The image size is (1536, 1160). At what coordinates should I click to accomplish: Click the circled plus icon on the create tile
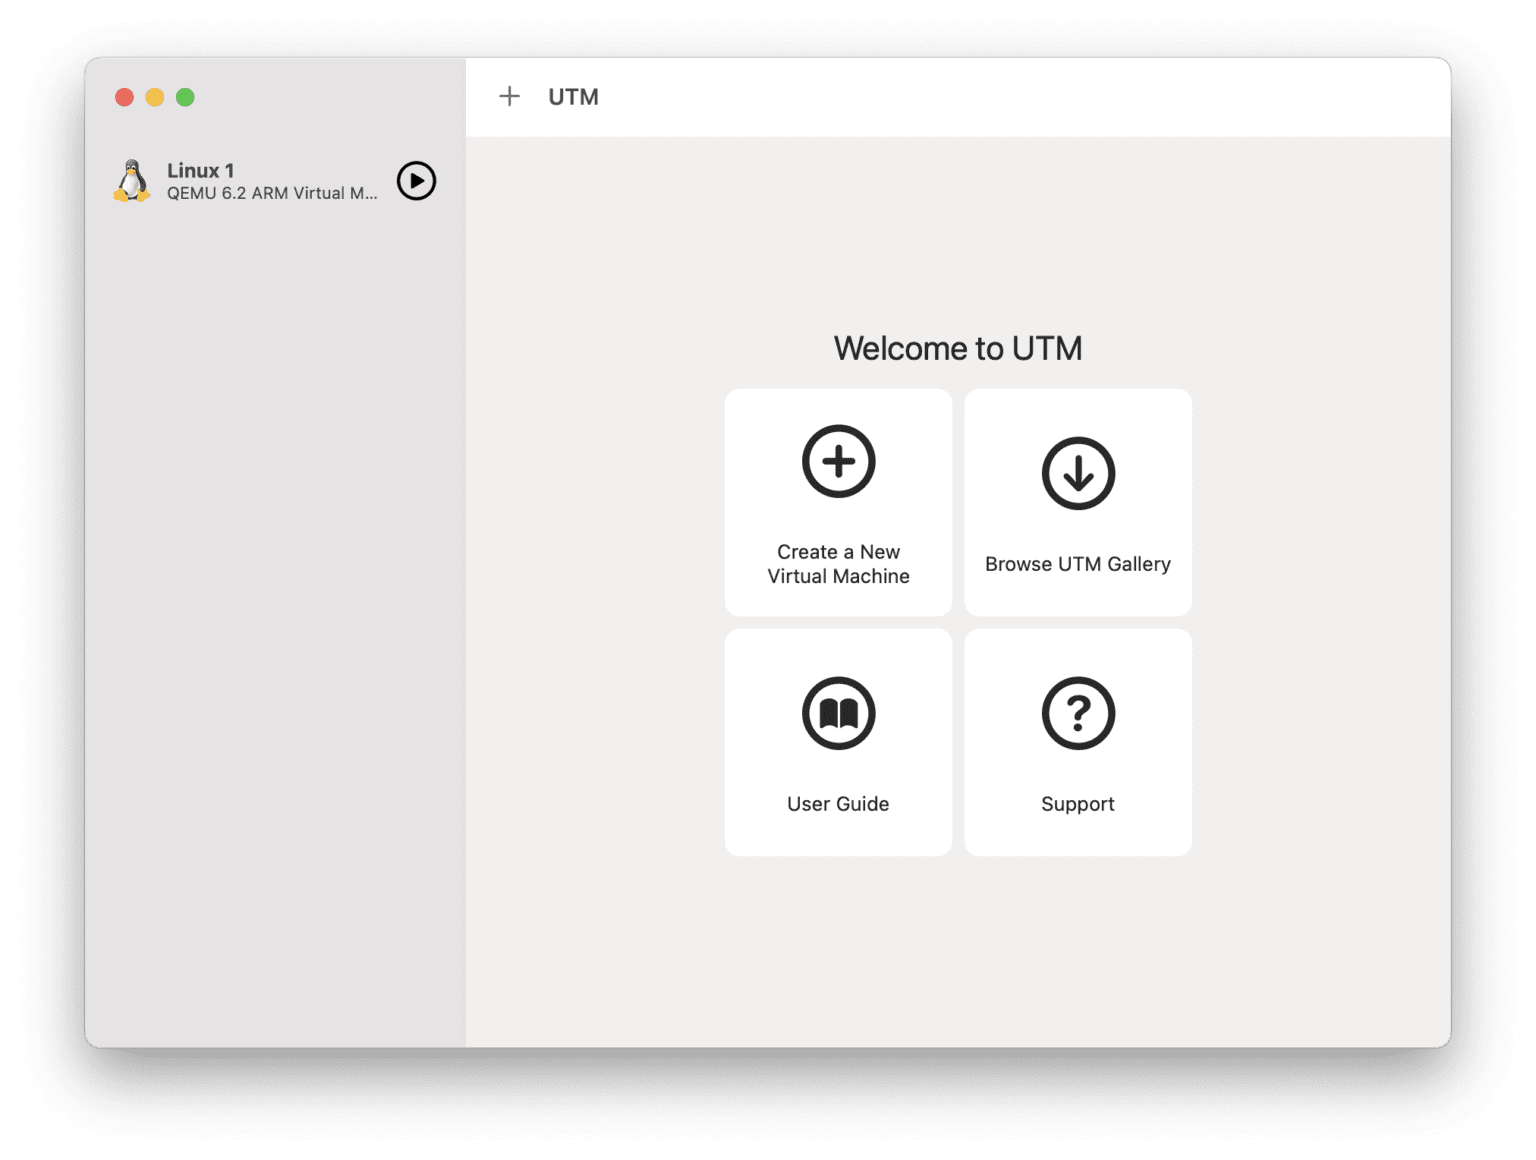pyautogui.click(x=837, y=461)
